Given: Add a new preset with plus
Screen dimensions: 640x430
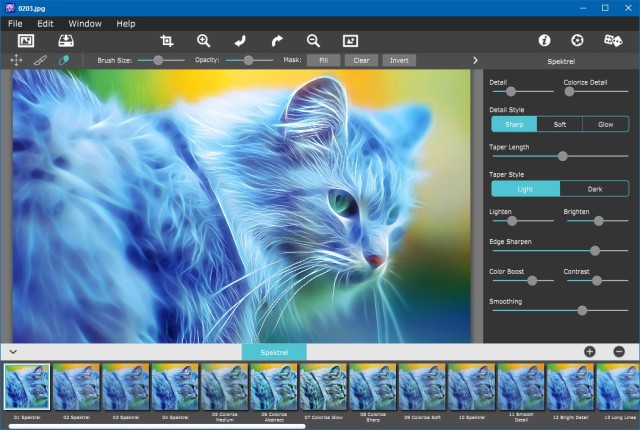Looking at the screenshot, I should point(589,351).
